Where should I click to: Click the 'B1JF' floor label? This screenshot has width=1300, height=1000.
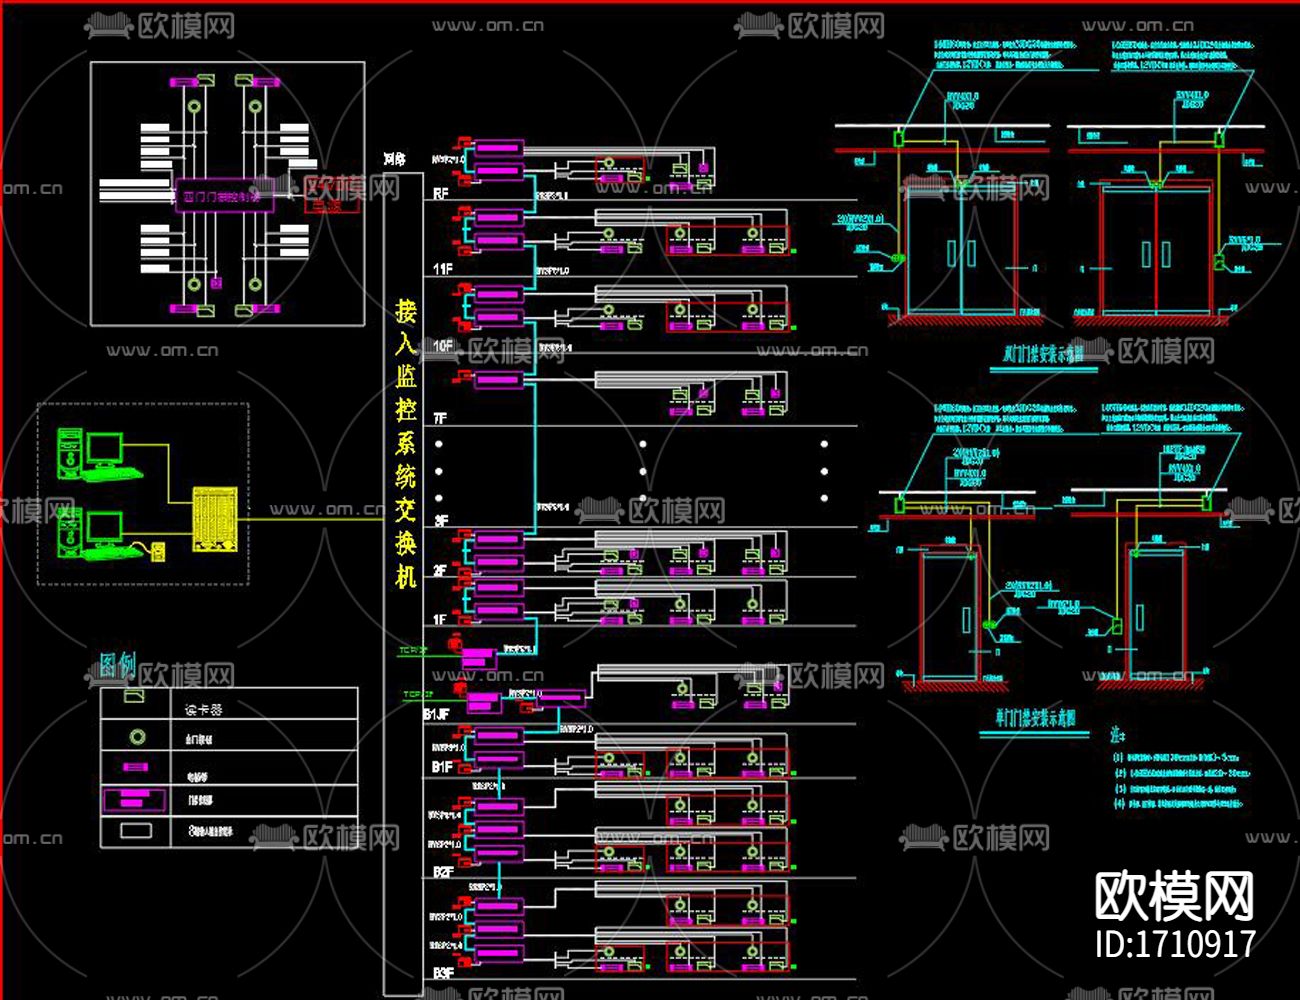(437, 715)
